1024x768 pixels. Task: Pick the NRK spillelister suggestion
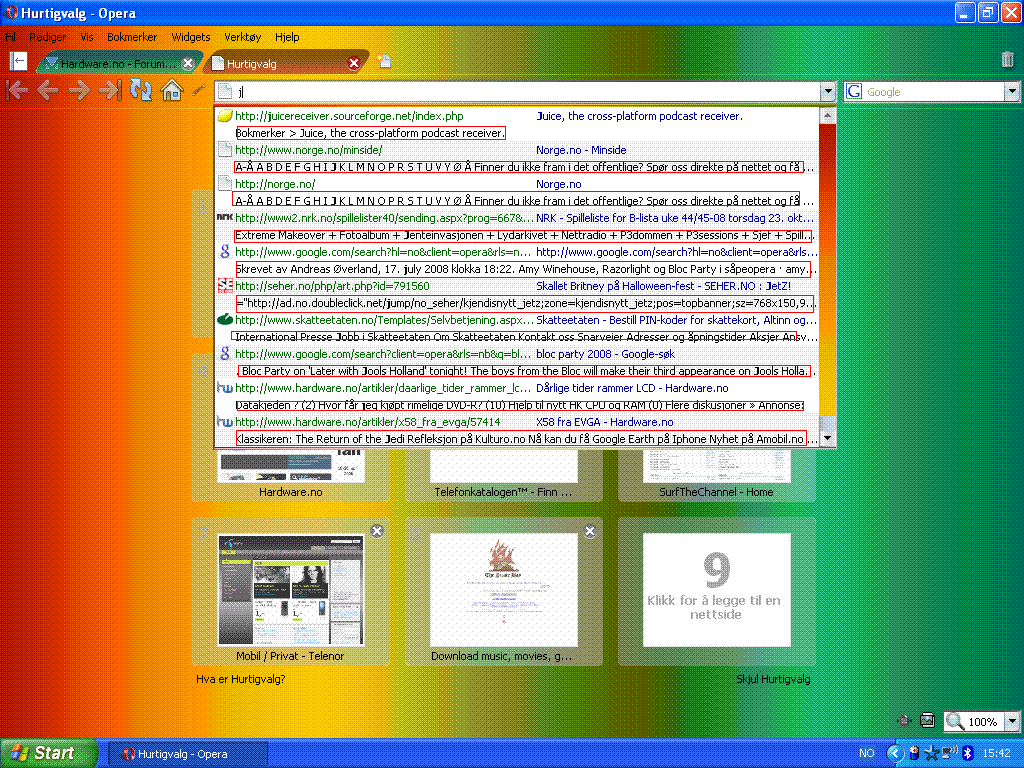[517, 226]
